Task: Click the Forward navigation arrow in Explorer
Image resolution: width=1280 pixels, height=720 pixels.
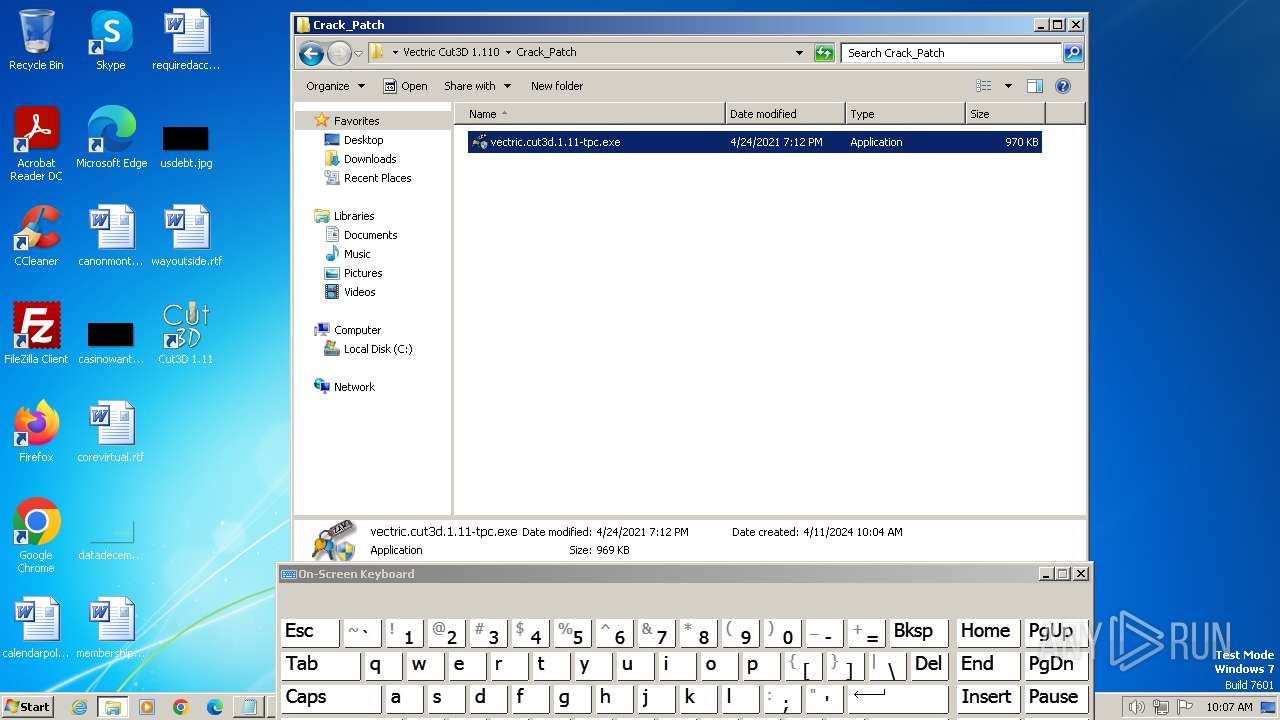Action: coord(340,53)
